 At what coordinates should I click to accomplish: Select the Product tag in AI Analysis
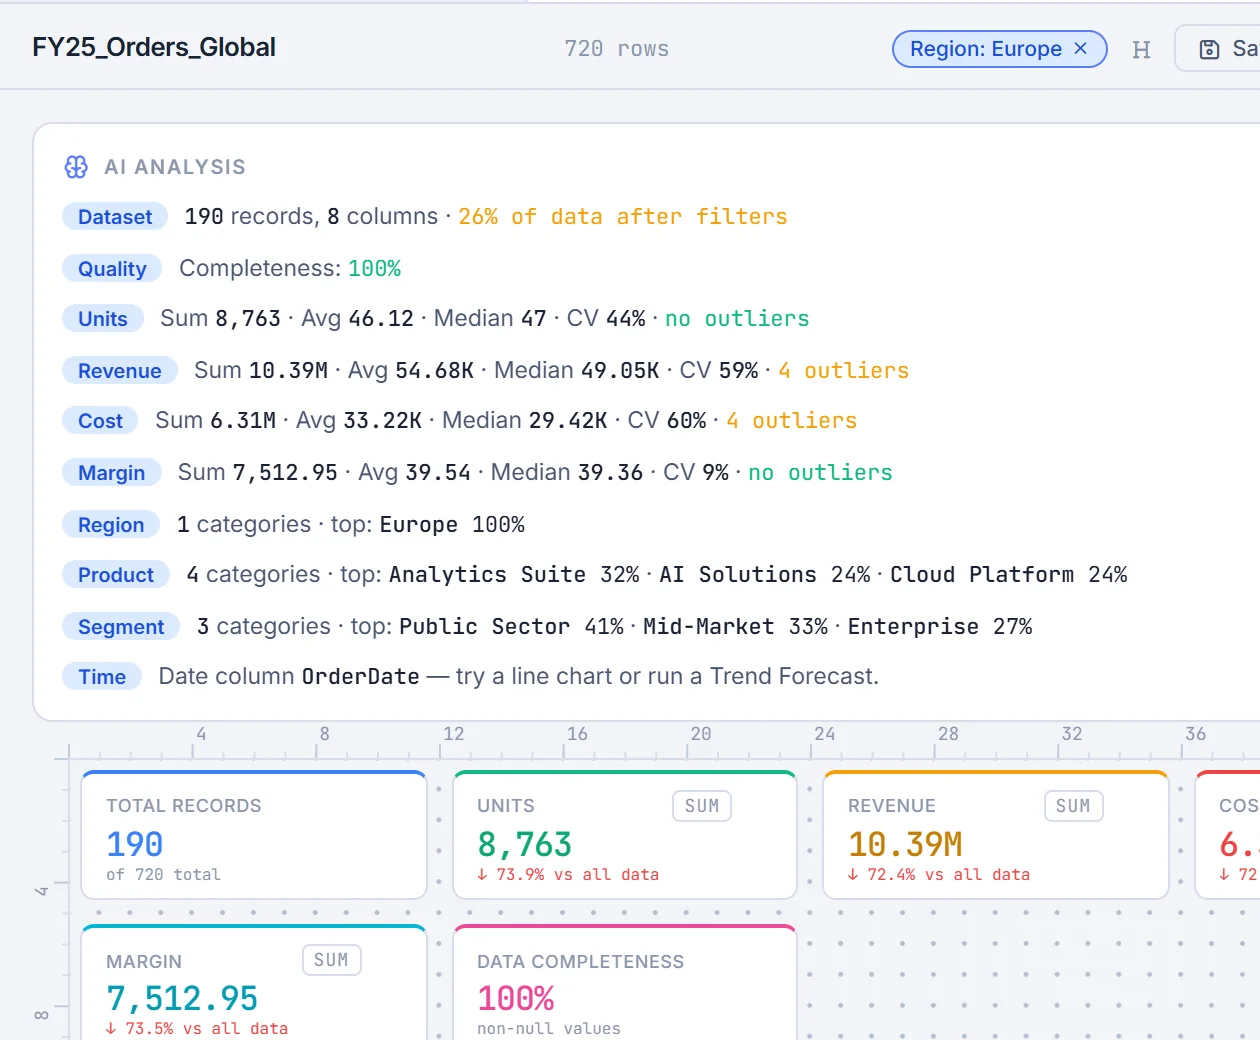[x=116, y=575]
